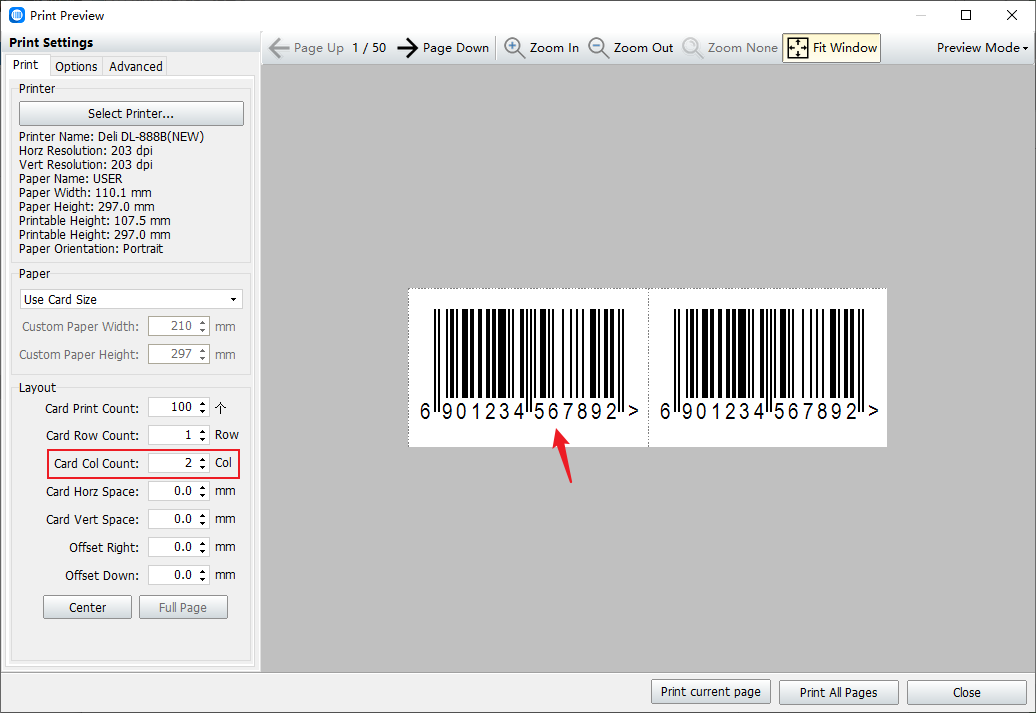1036x713 pixels.
Task: Click the Printable Height: 107.5 mm text
Action: tap(94, 221)
